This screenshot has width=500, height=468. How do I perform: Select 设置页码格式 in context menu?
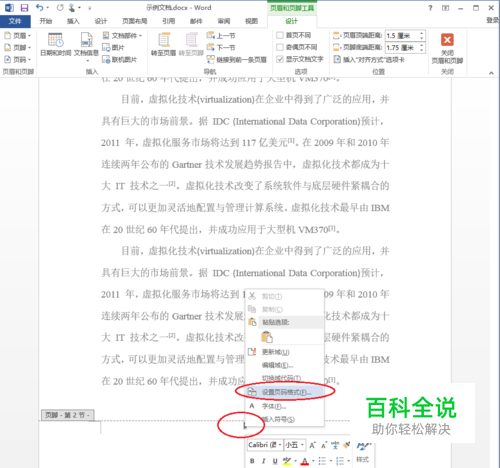pyautogui.click(x=285, y=392)
